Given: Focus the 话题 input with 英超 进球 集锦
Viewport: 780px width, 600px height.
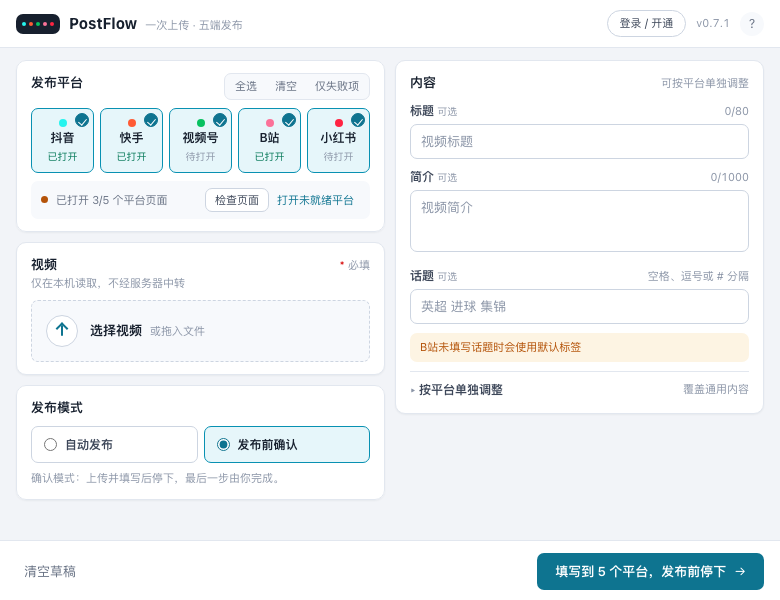Looking at the screenshot, I should tap(579, 306).
